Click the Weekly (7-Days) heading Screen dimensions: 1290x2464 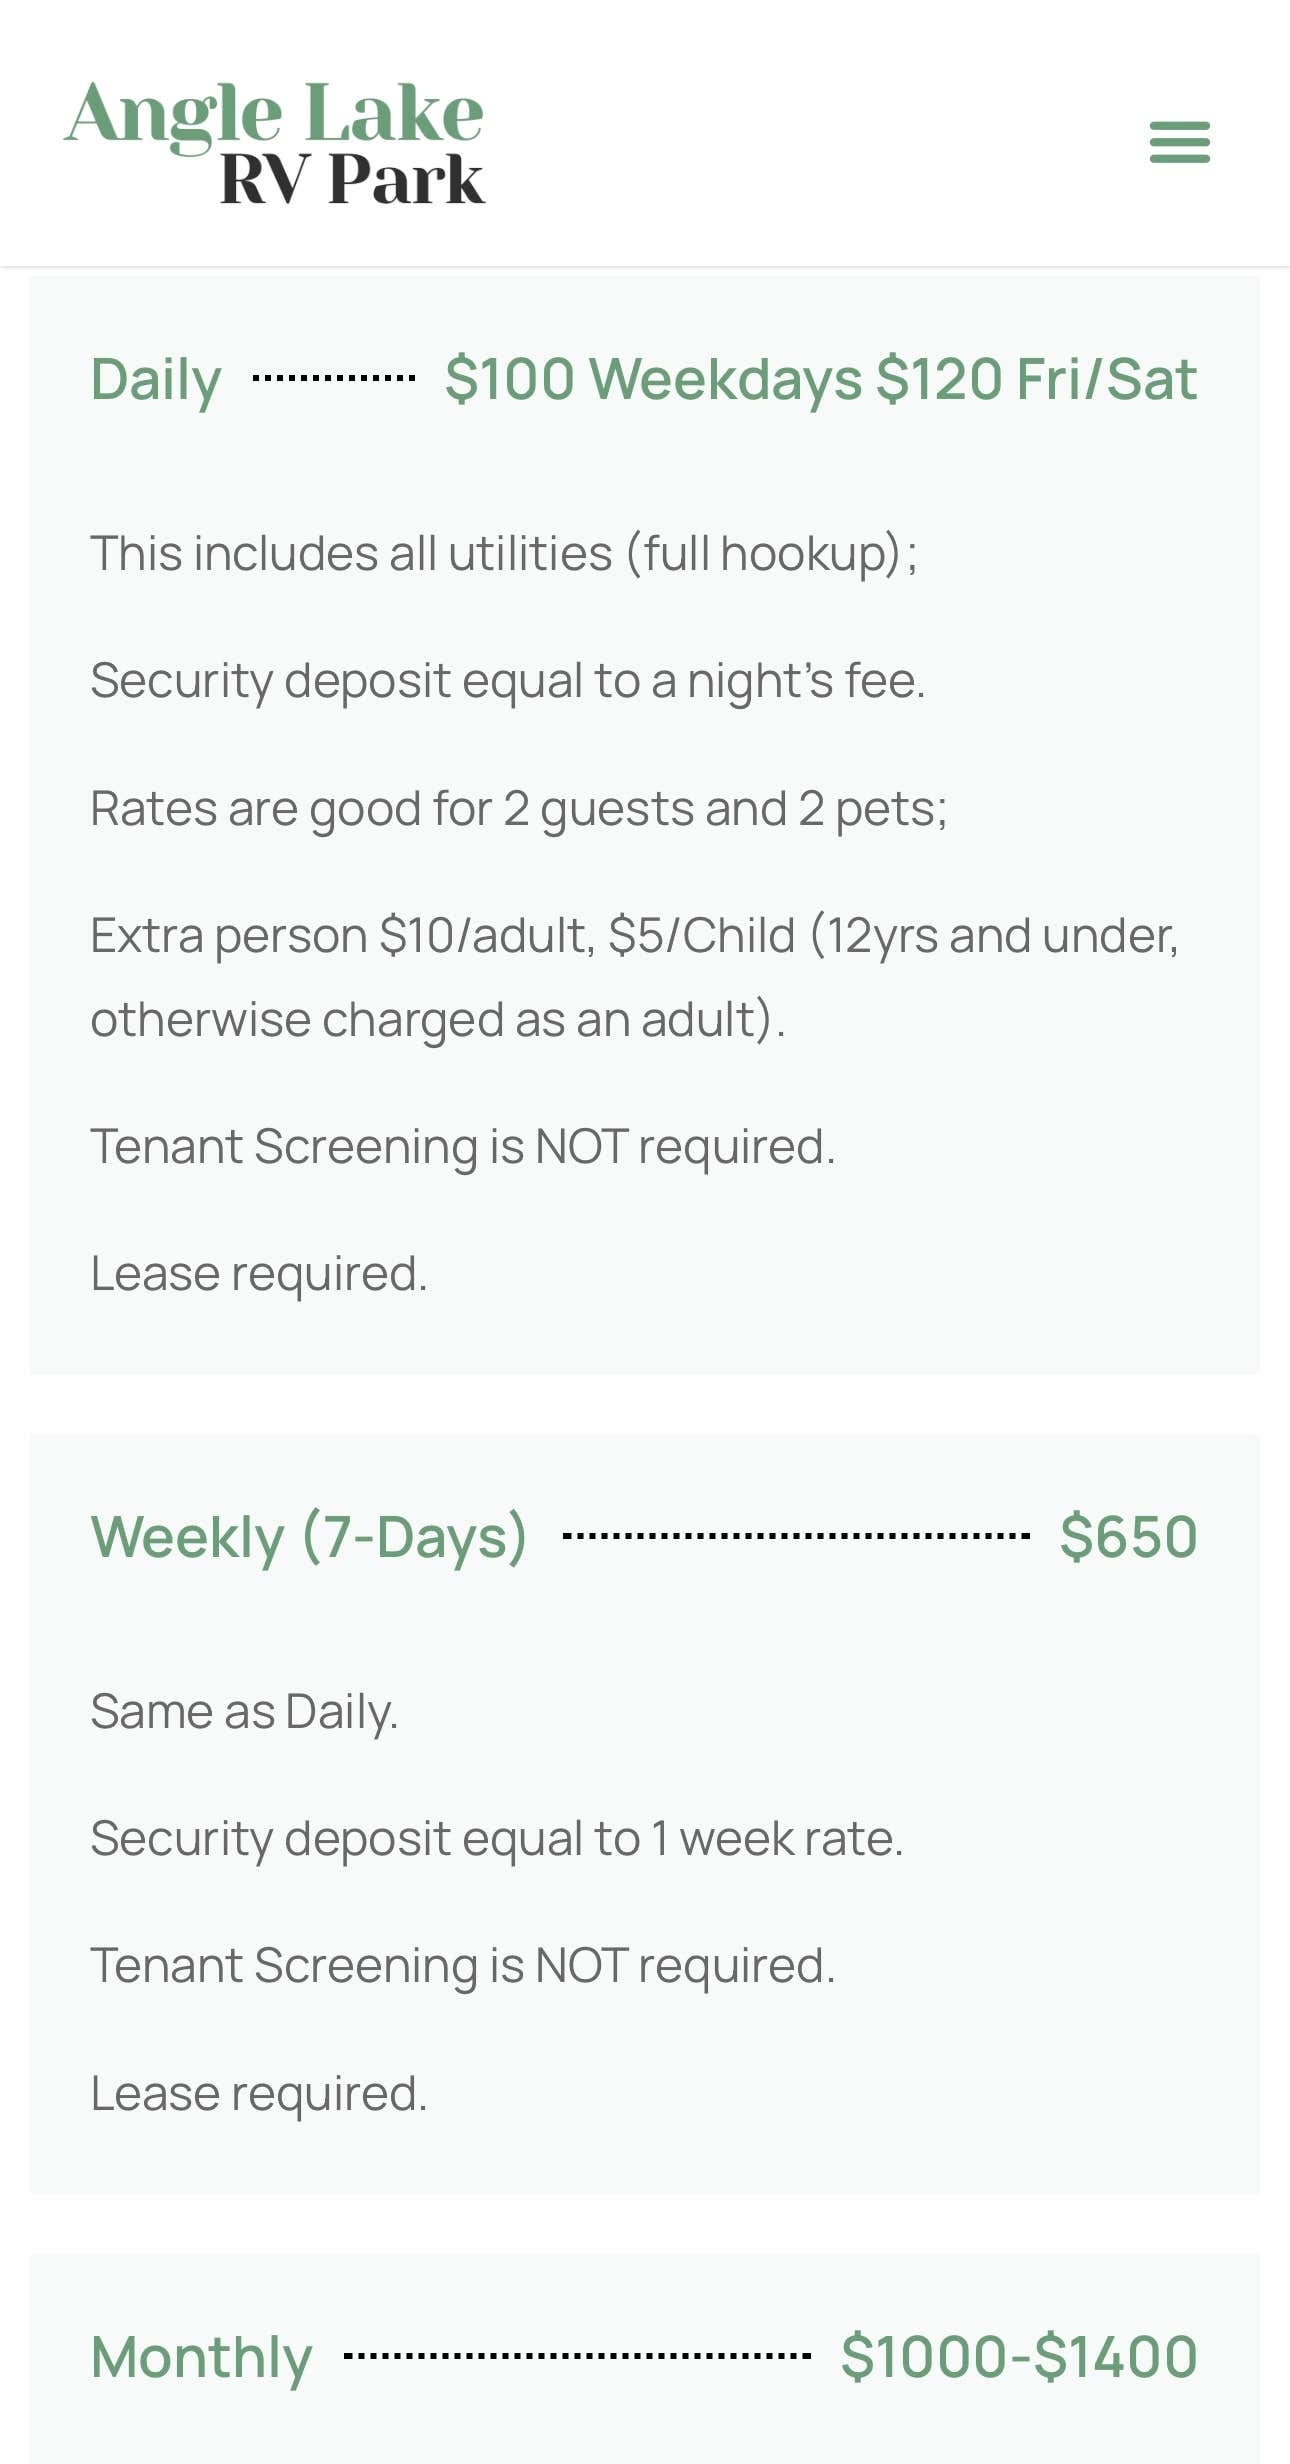click(x=309, y=1537)
